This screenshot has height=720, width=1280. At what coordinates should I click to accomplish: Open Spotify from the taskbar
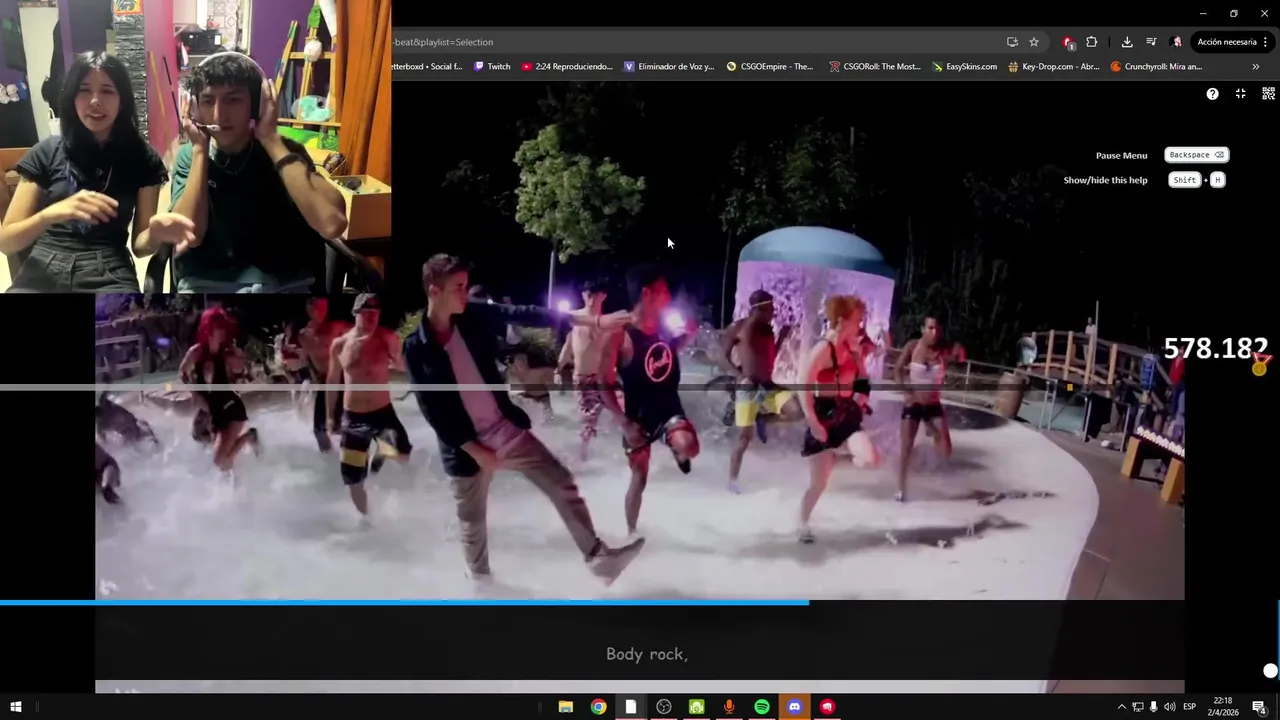(762, 707)
